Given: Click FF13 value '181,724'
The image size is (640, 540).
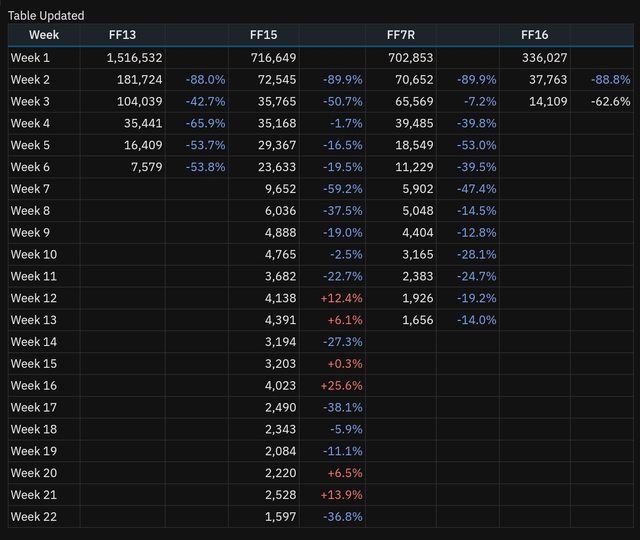Looking at the screenshot, I should click(x=140, y=80).
